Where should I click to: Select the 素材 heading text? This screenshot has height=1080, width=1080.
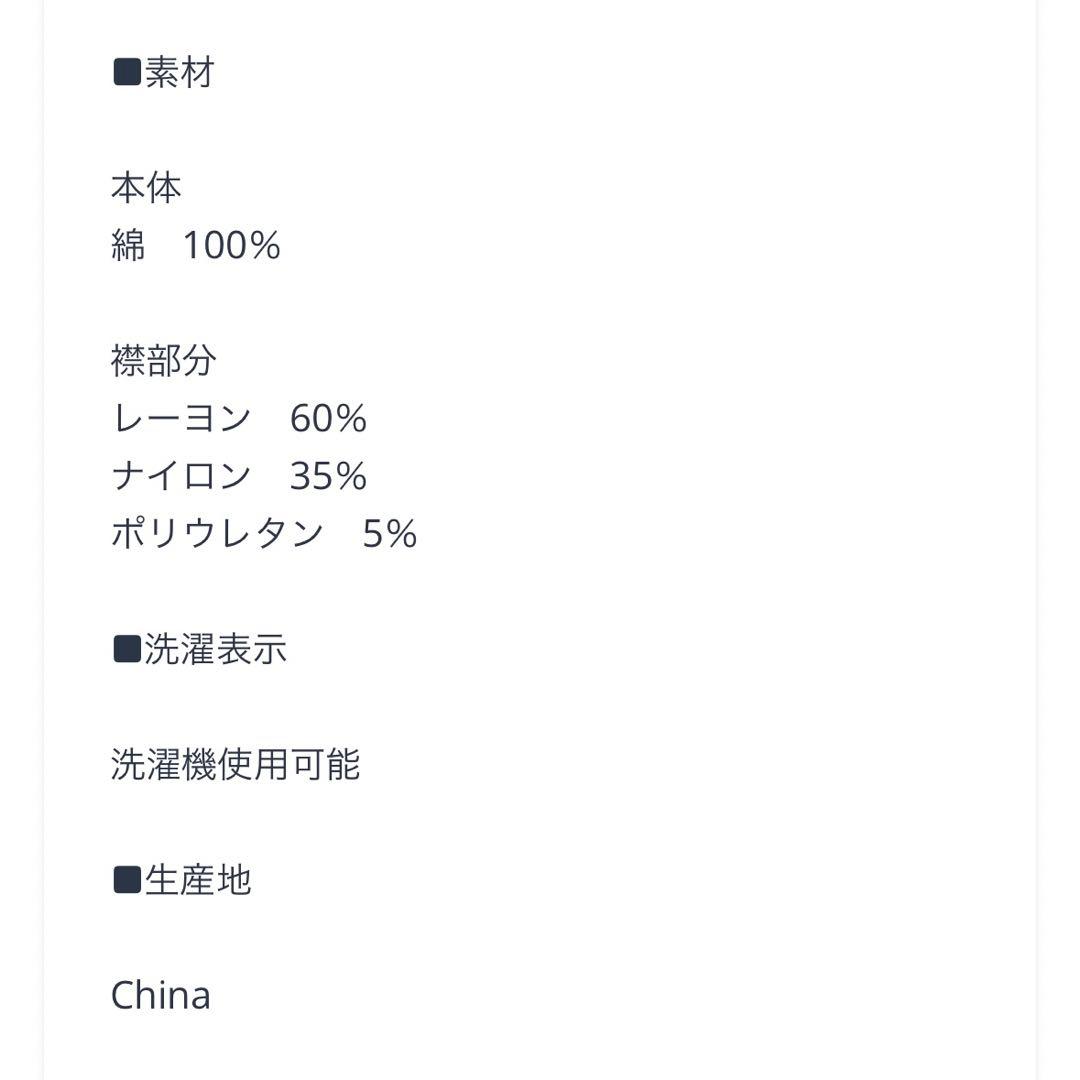pos(180,73)
